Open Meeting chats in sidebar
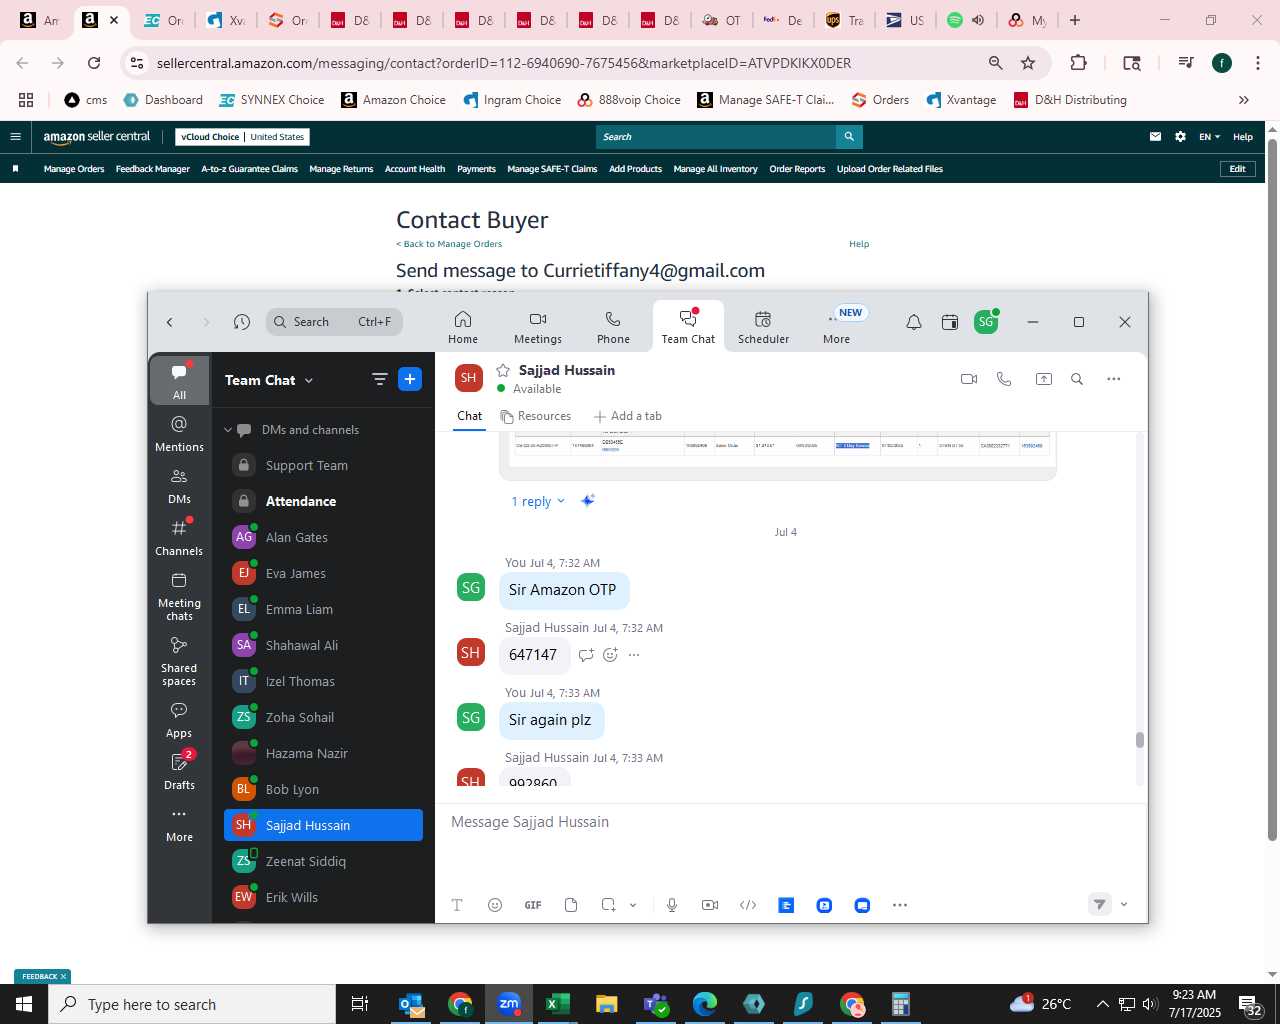Screen dimensions: 1280x1024 coord(180,597)
